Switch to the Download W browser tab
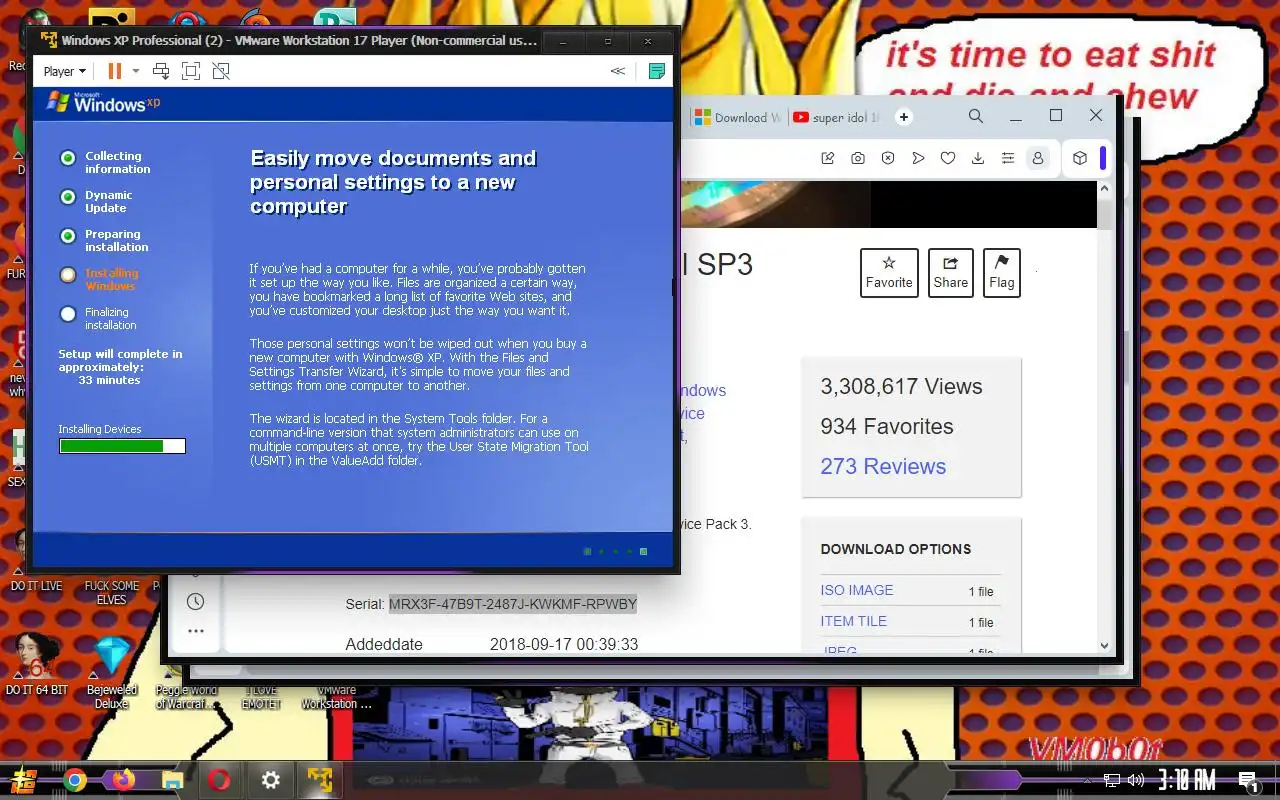Viewport: 1280px width, 800px height. [738, 117]
